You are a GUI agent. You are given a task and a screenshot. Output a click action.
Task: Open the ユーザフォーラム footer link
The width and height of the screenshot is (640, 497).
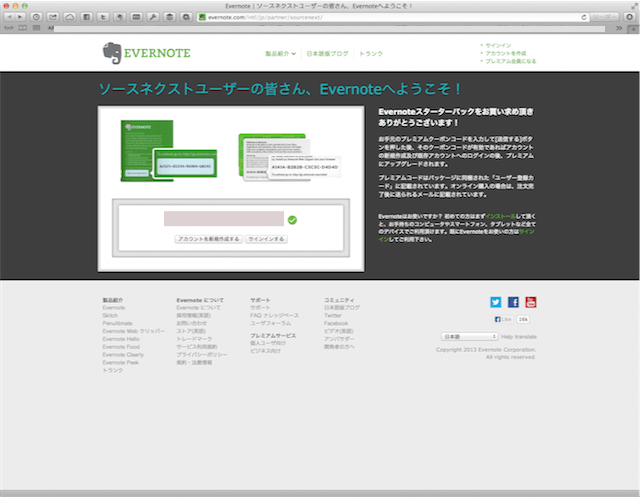(x=271, y=323)
